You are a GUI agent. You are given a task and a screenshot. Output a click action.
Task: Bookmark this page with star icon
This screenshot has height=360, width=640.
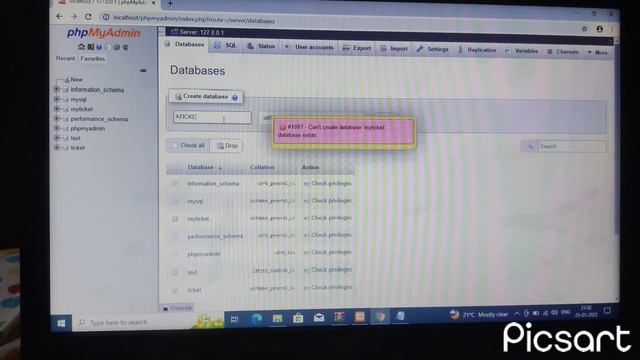click(x=584, y=29)
